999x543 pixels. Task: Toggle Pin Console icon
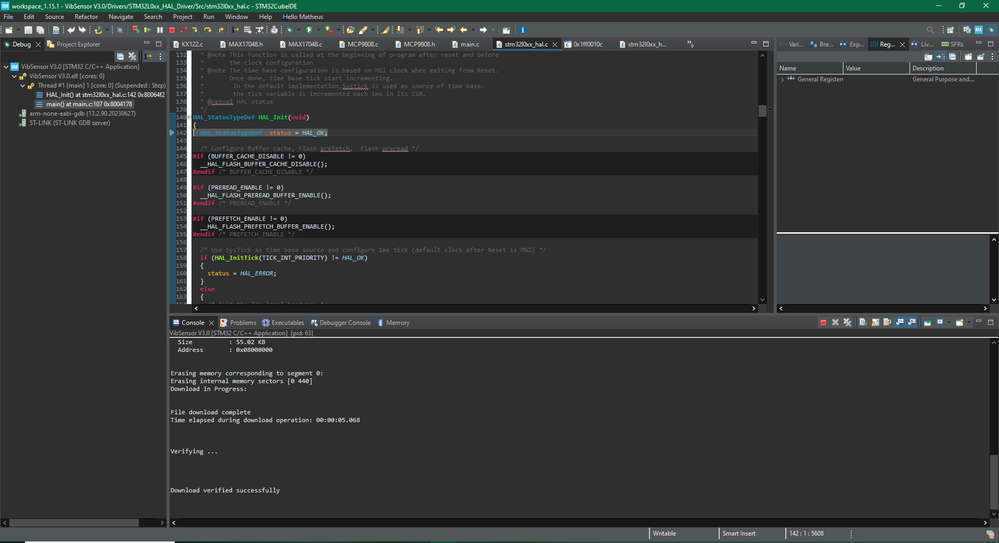[x=927, y=322]
